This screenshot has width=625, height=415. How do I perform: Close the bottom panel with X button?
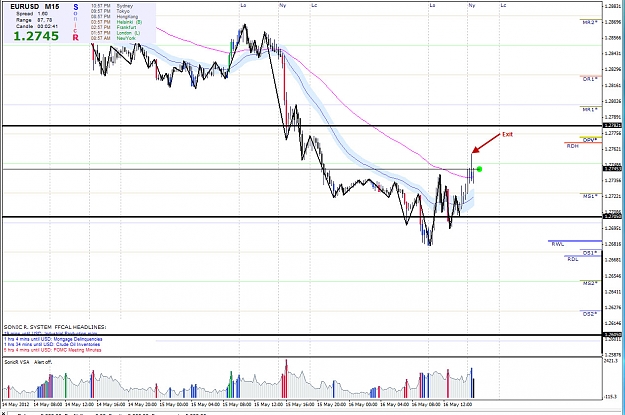4,413
